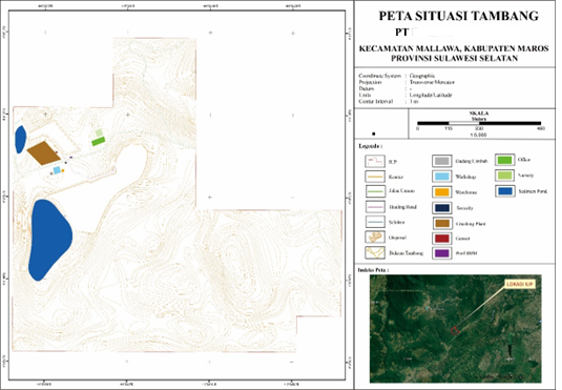Click the Office legend label
562x390 pixels.
524,160
